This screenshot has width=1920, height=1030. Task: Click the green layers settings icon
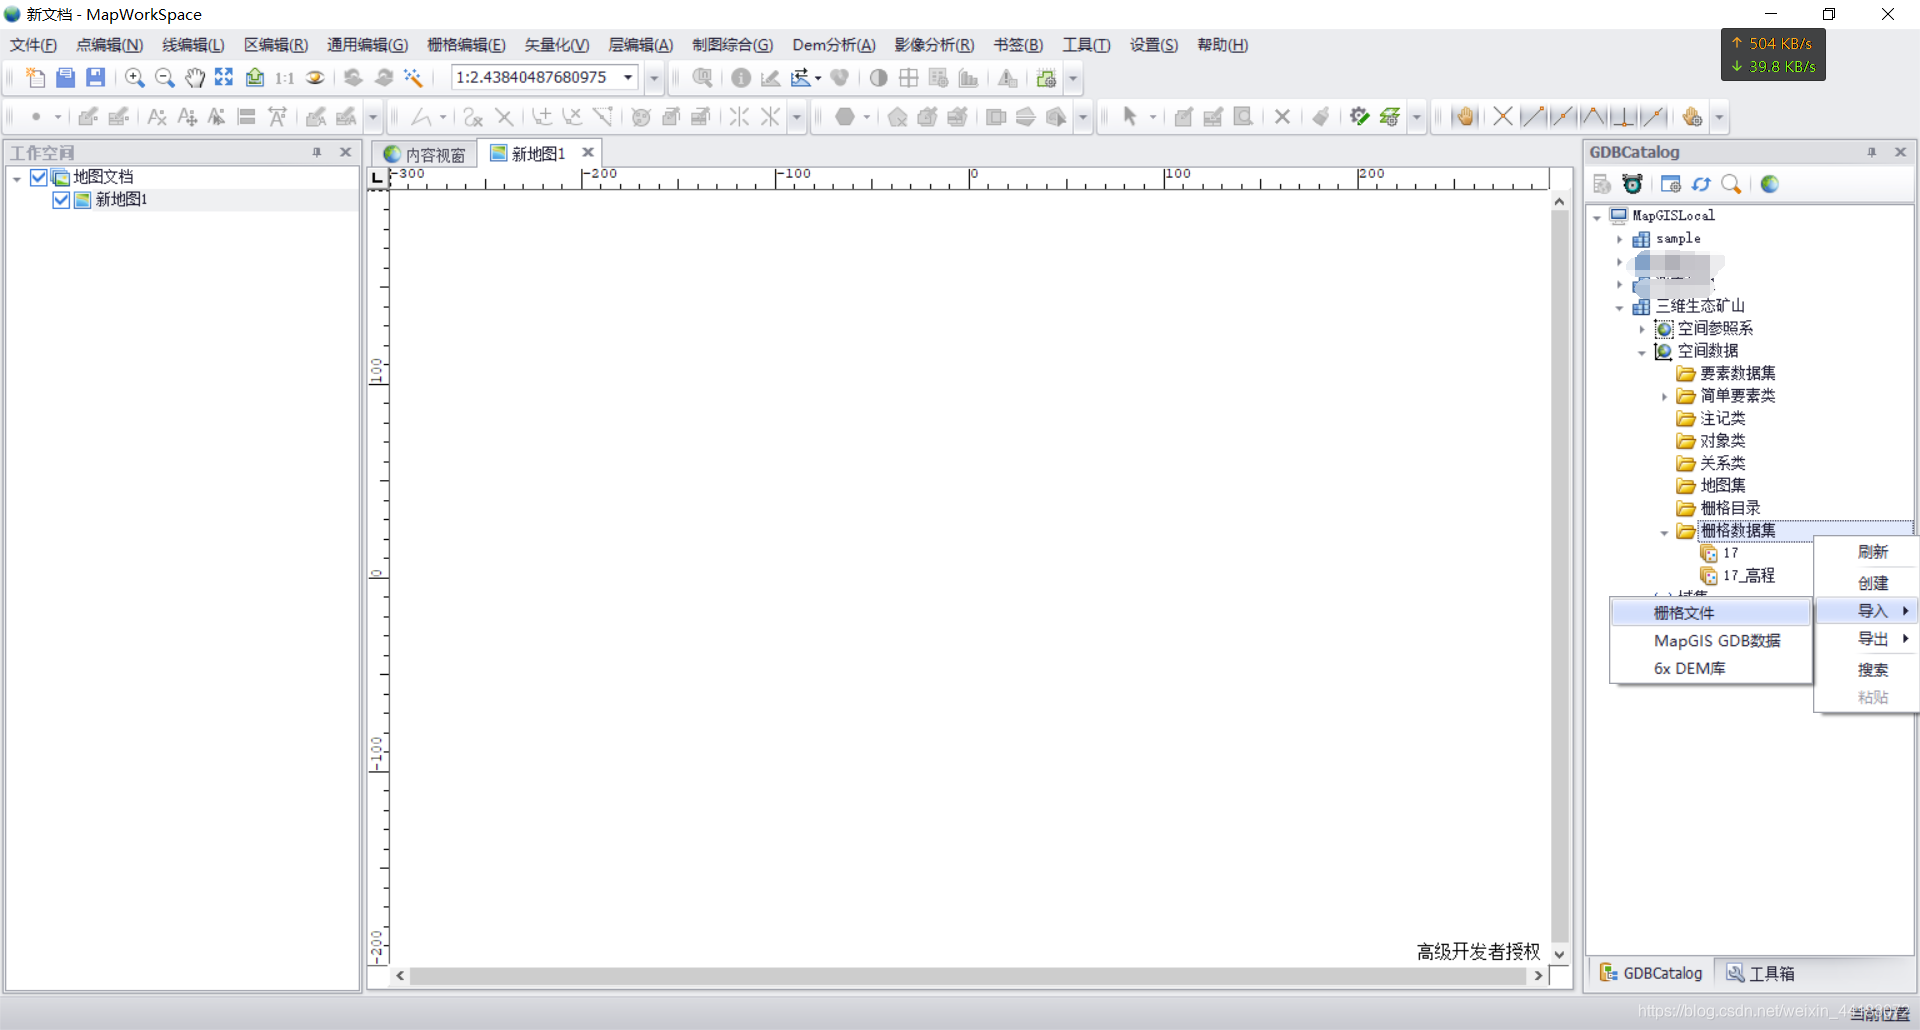coord(1390,116)
